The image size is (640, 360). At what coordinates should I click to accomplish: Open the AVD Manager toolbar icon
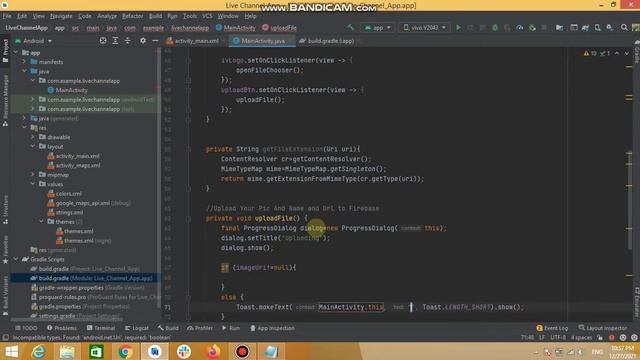click(597, 27)
